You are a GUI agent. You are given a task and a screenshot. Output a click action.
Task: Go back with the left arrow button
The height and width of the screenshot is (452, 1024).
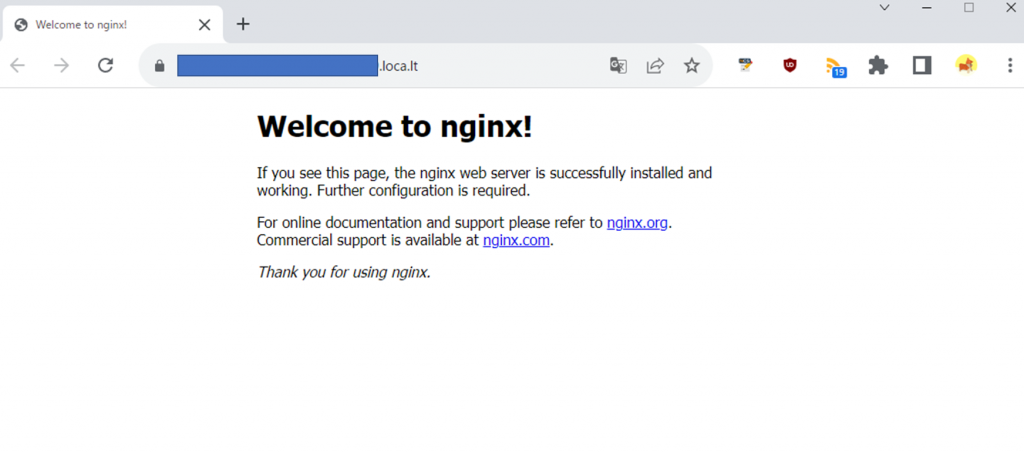(x=18, y=65)
